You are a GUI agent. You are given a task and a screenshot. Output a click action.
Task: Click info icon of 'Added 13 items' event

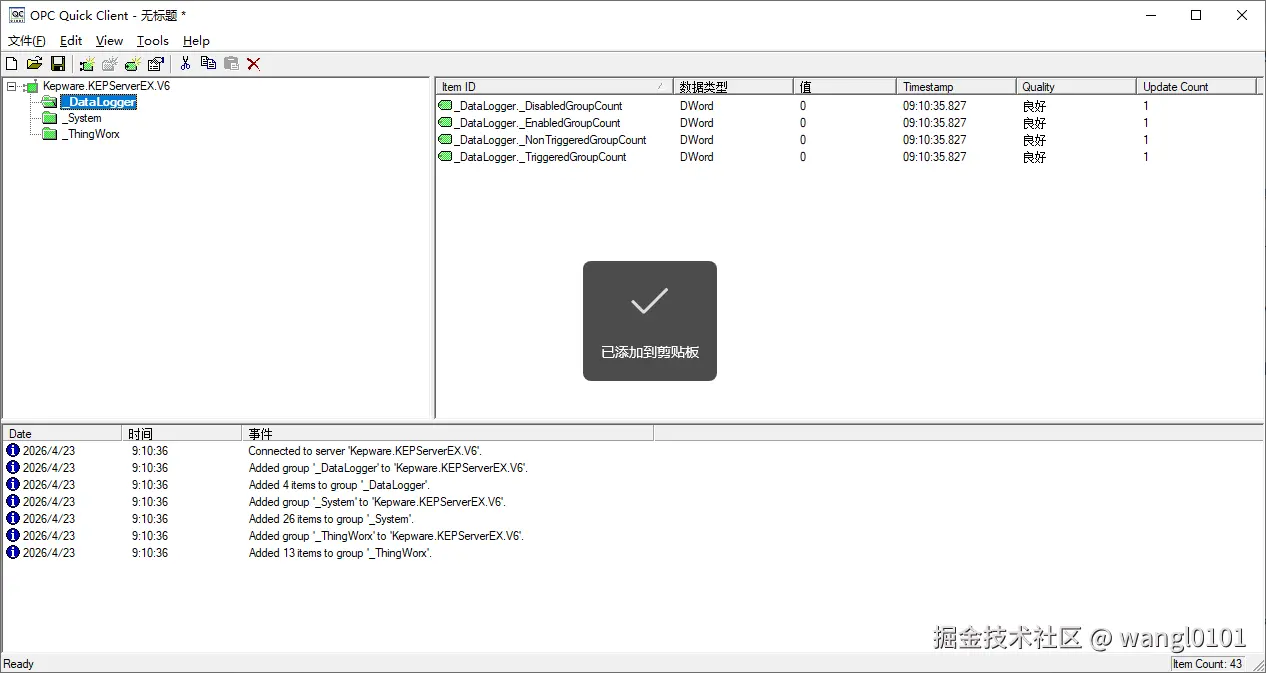[x=13, y=553]
